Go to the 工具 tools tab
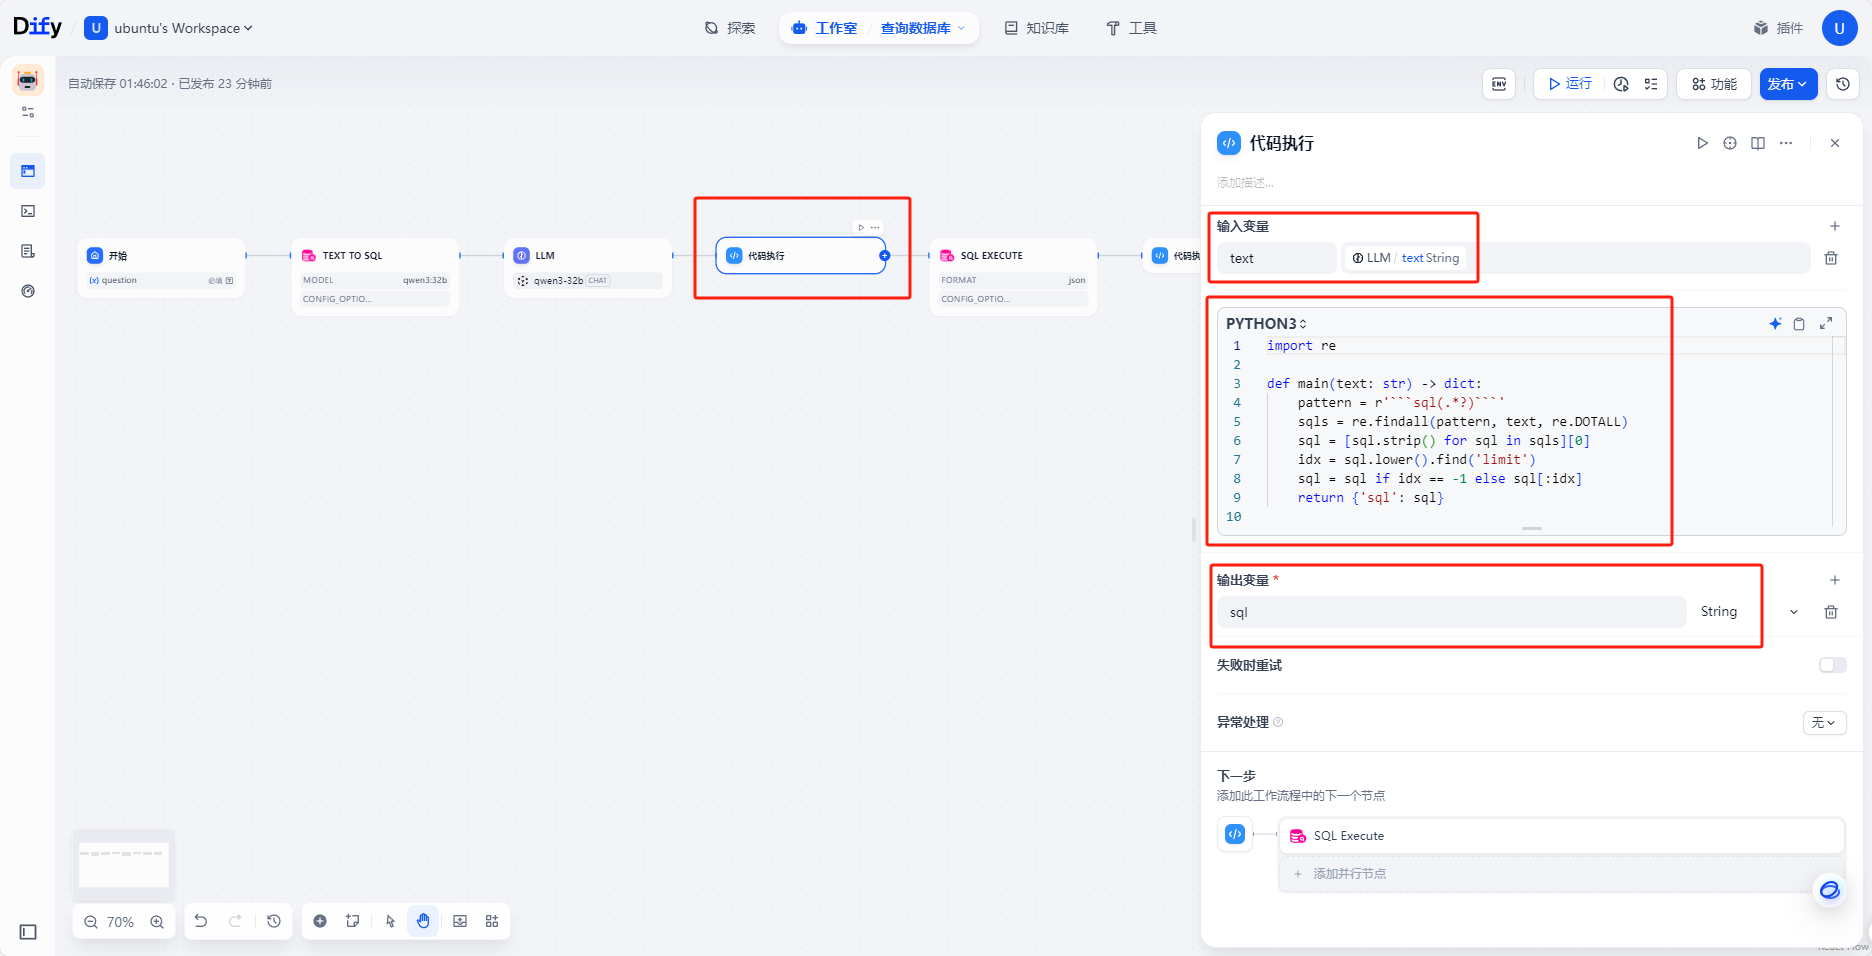The width and height of the screenshot is (1872, 956). tap(1131, 28)
